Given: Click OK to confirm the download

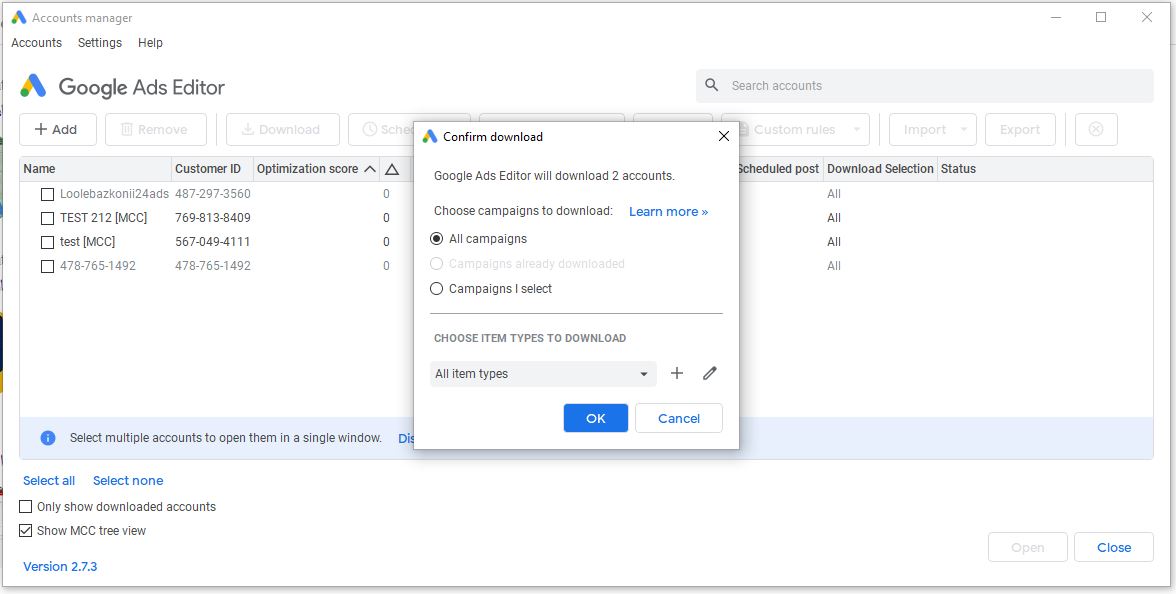Looking at the screenshot, I should click(596, 418).
